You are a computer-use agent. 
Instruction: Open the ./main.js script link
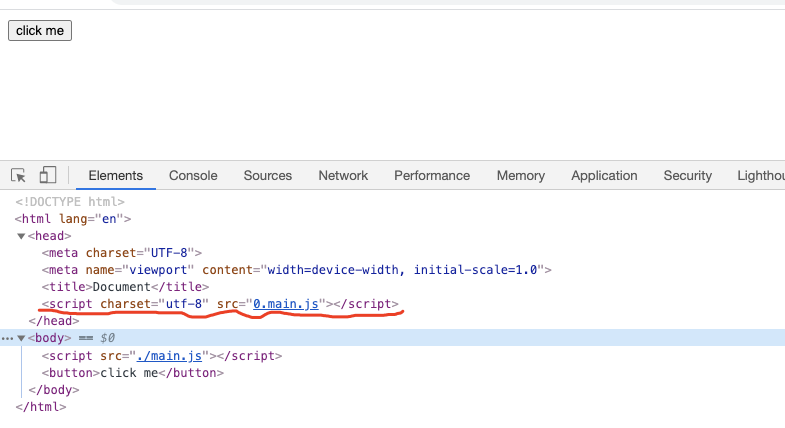point(169,356)
